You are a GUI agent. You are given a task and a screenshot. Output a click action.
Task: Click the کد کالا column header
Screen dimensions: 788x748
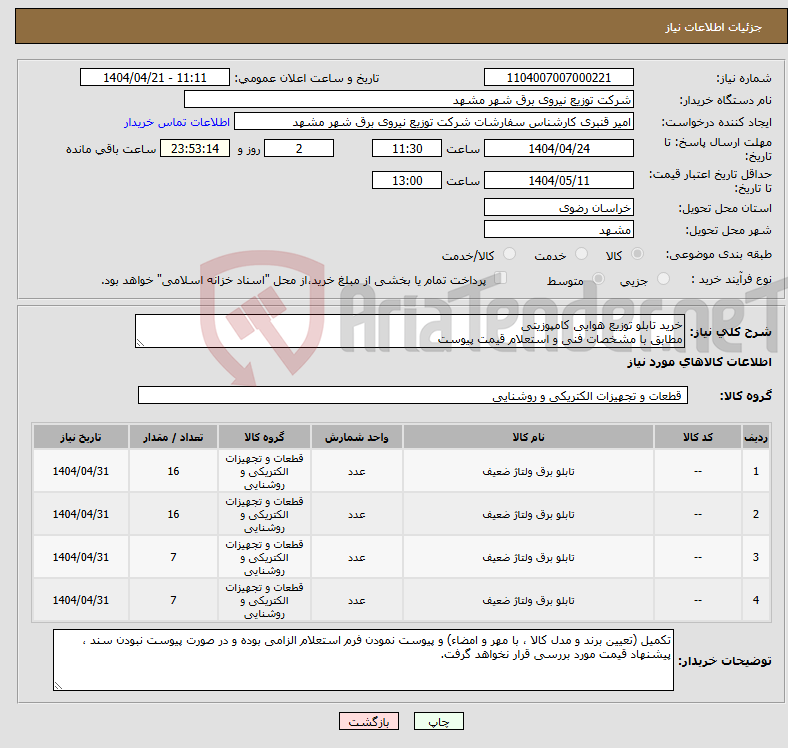tap(698, 437)
